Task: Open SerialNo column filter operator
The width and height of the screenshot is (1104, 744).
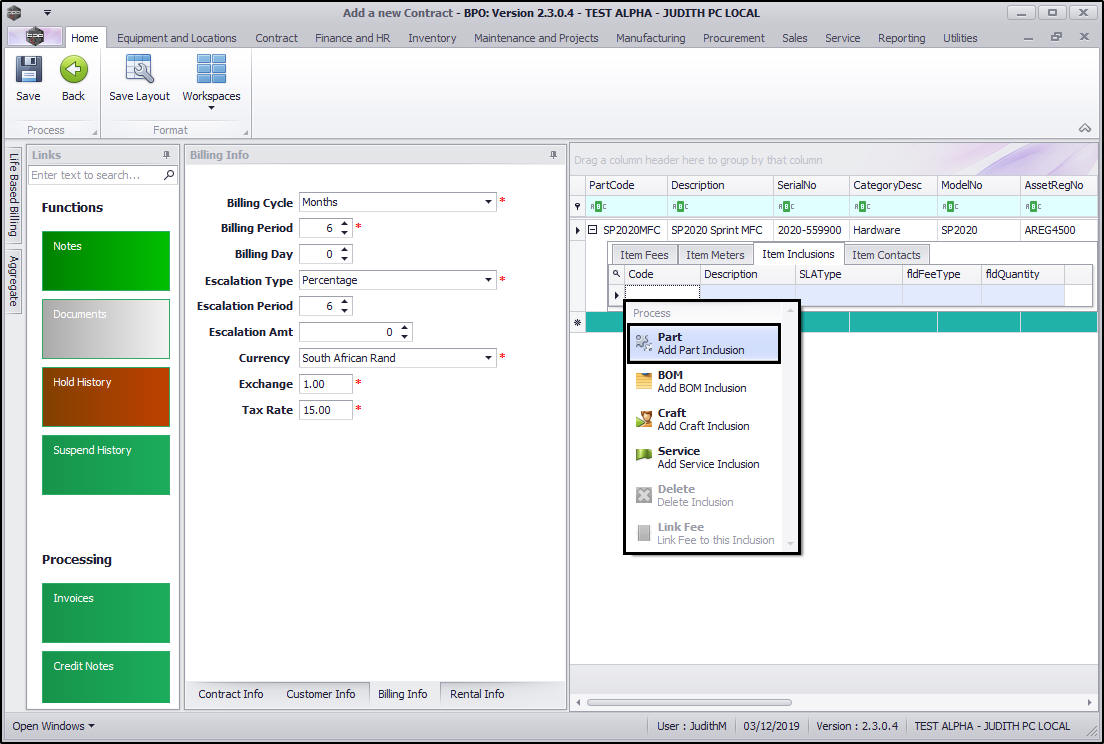Action: point(786,206)
